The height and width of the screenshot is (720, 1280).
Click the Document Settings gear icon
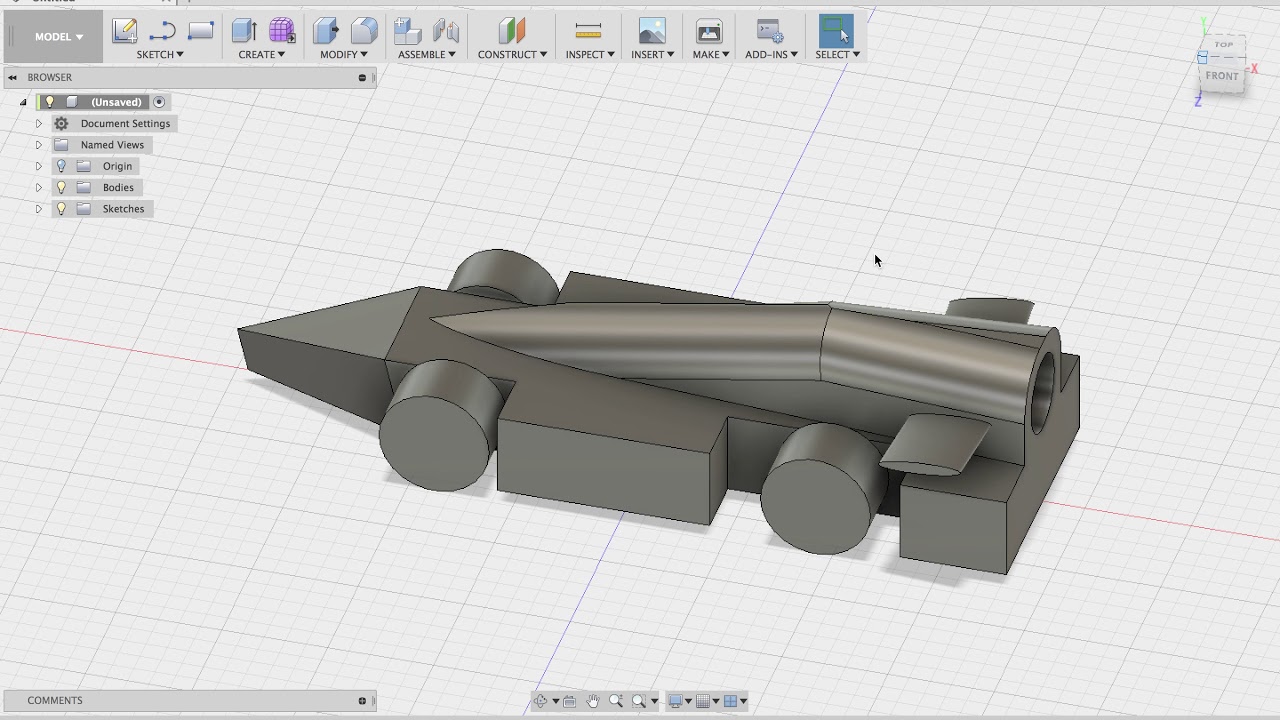pyautogui.click(x=61, y=123)
